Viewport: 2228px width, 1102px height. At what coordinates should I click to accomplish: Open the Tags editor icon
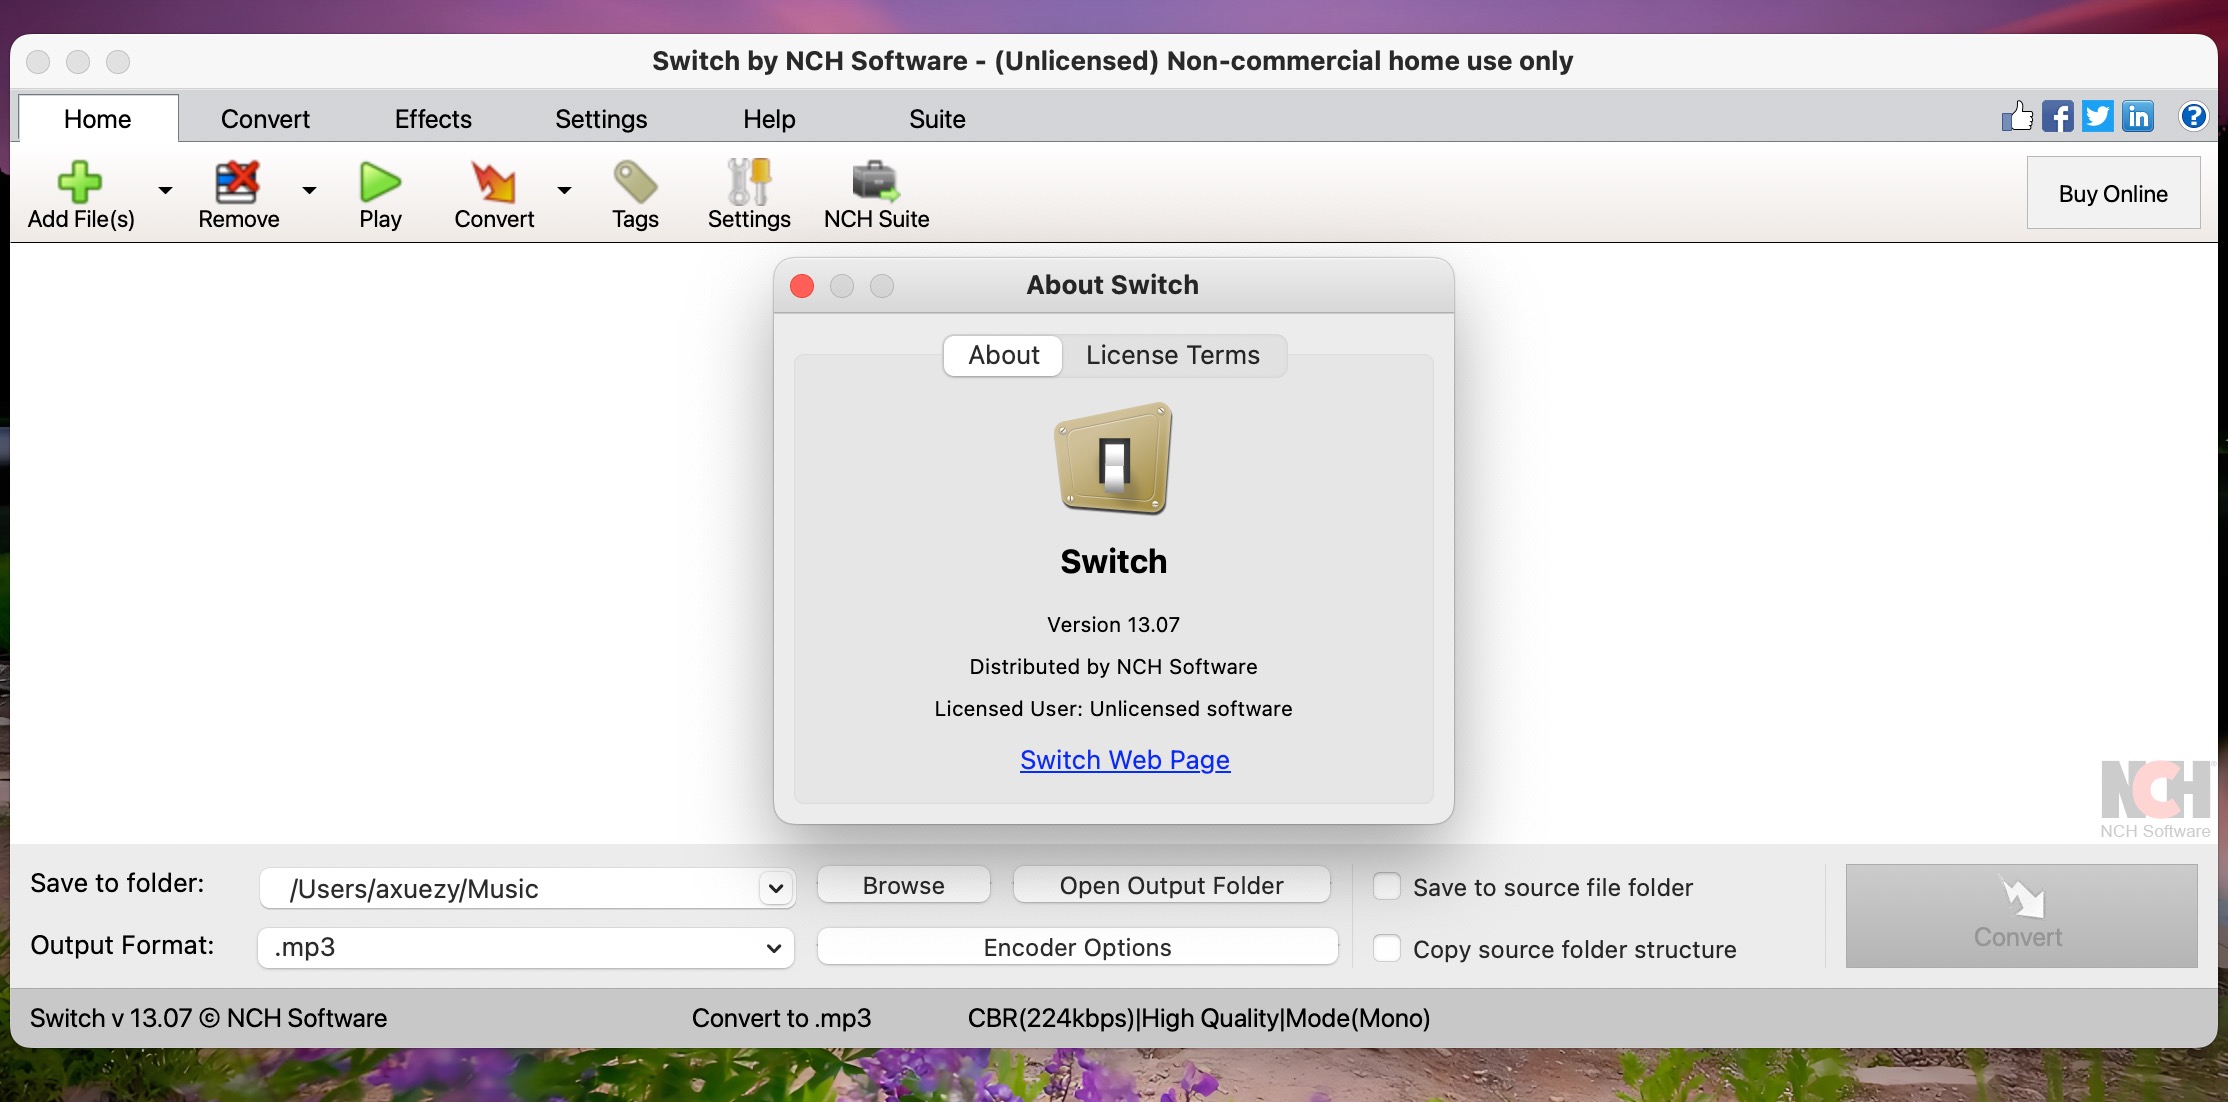(635, 182)
